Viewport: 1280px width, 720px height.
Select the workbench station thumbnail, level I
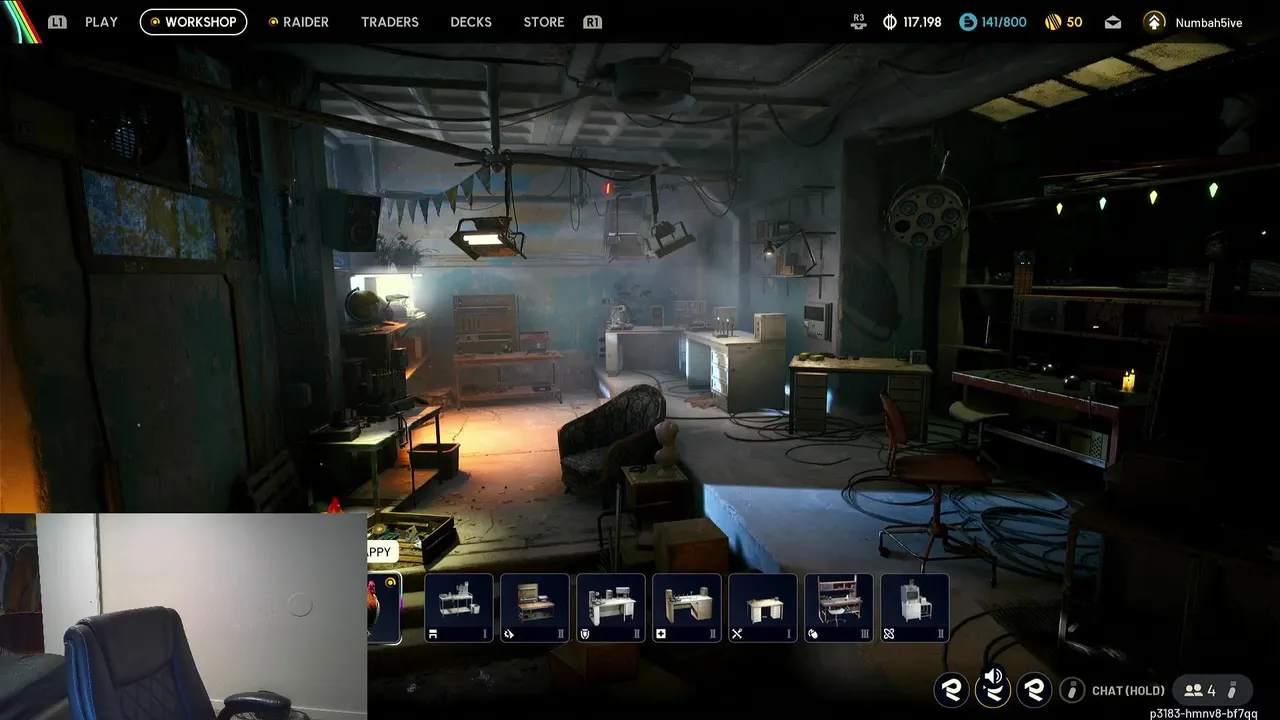(459, 608)
